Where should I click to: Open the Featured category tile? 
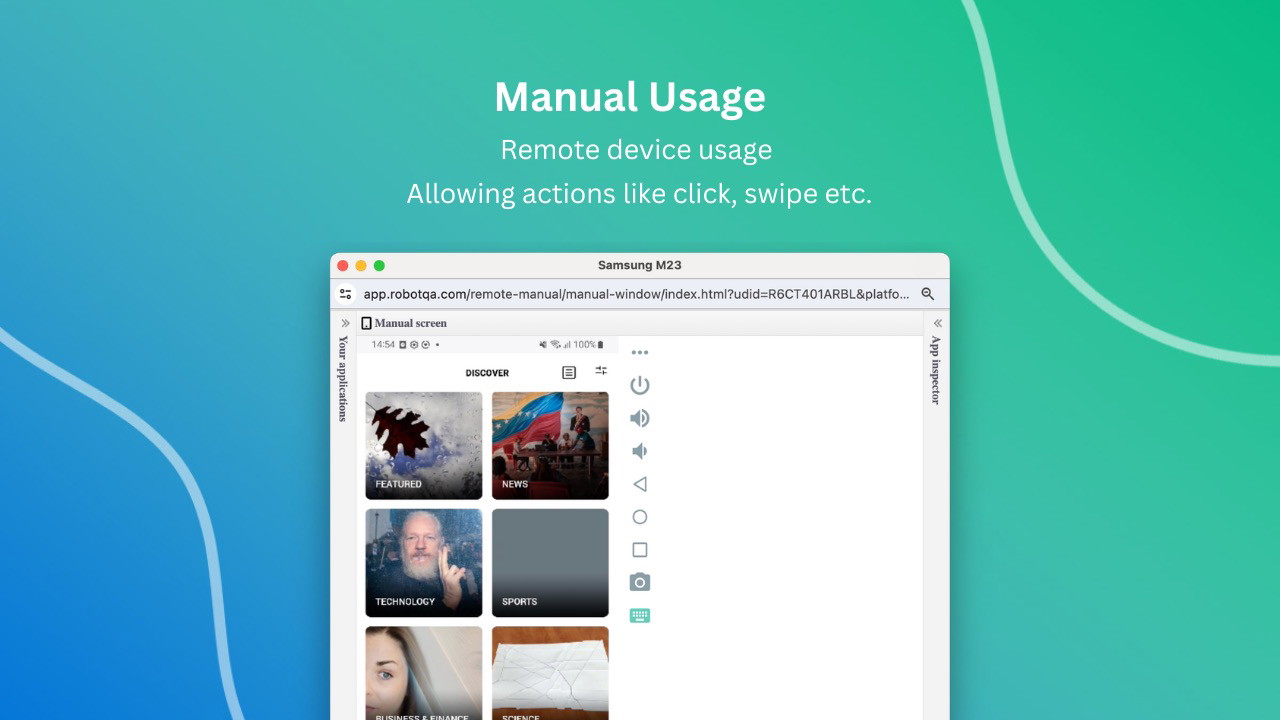click(x=424, y=445)
